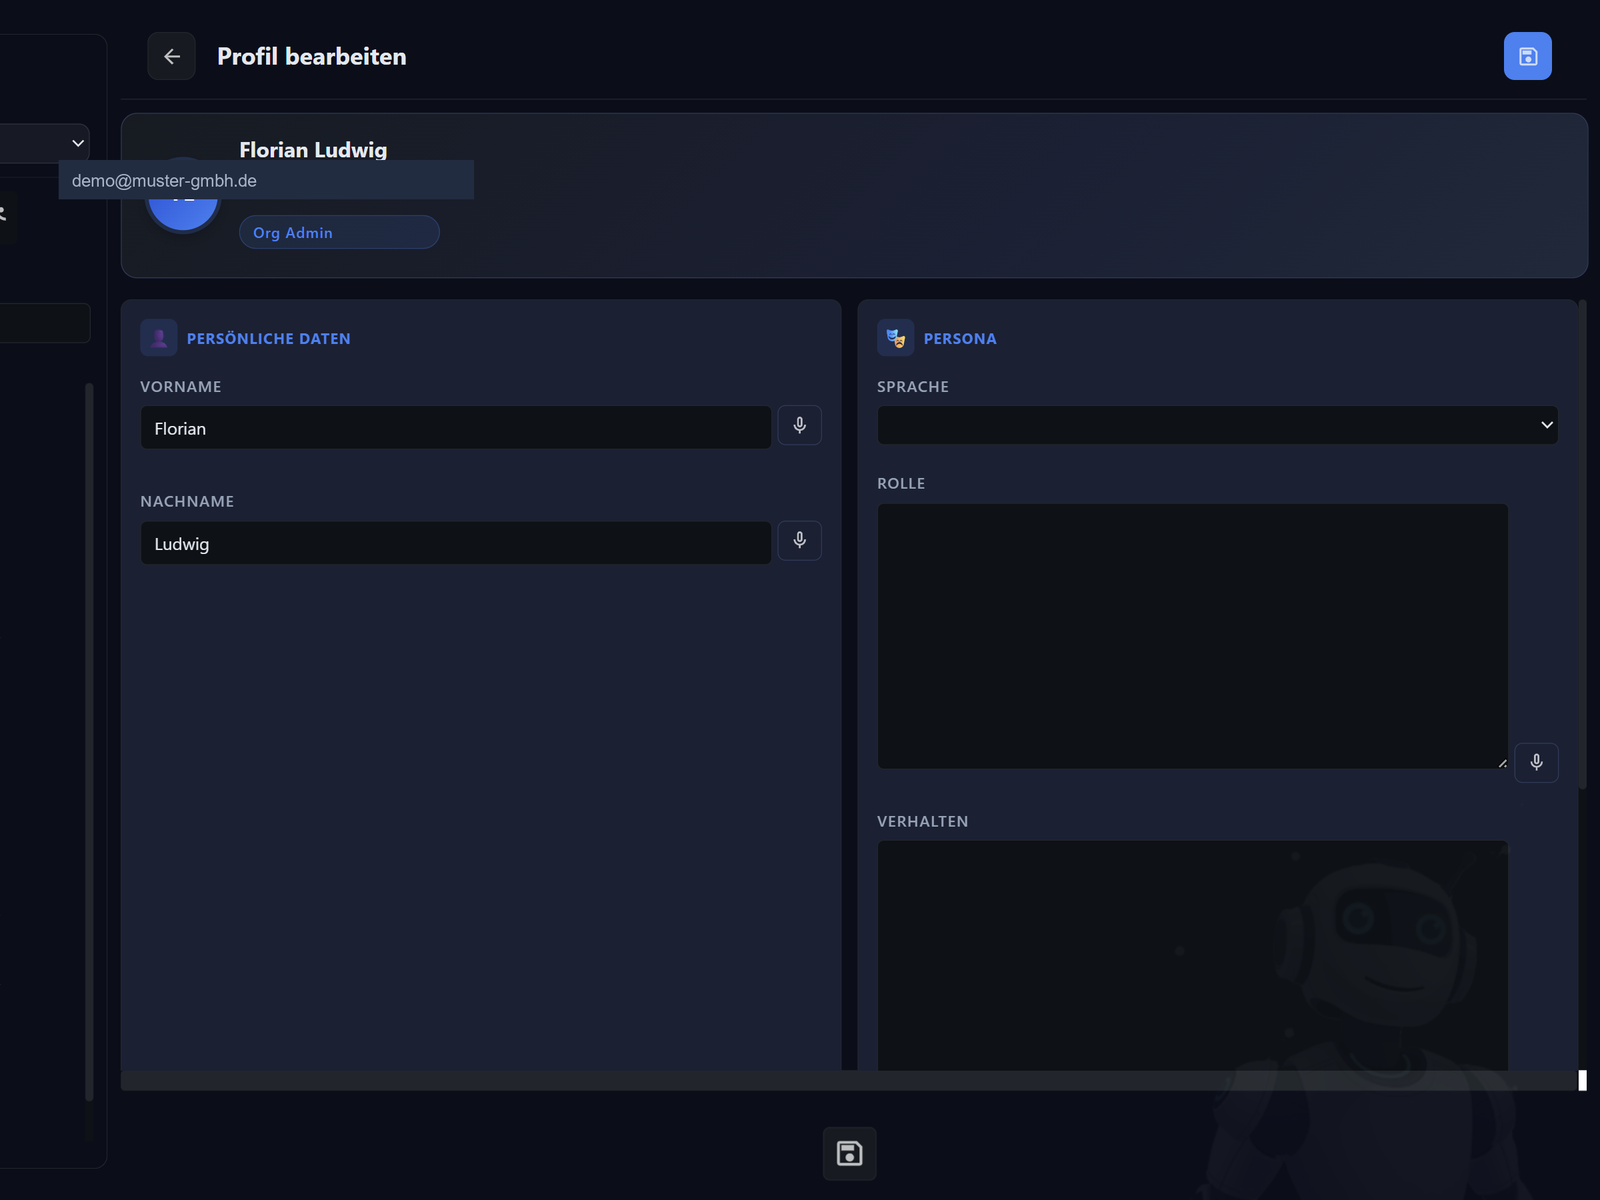Expand the sidebar dropdown chevron
This screenshot has width=1600, height=1200.
(77, 143)
